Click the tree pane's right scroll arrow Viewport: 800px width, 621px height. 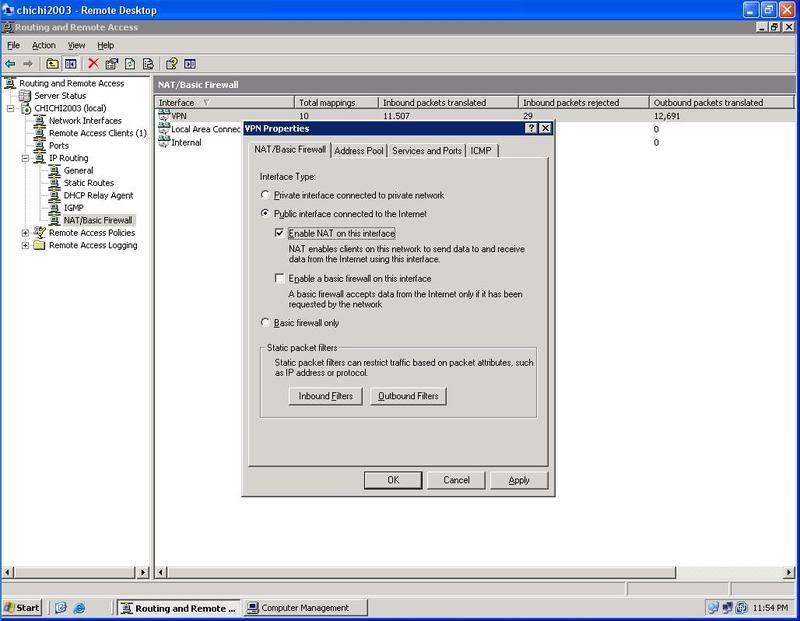[x=143, y=573]
